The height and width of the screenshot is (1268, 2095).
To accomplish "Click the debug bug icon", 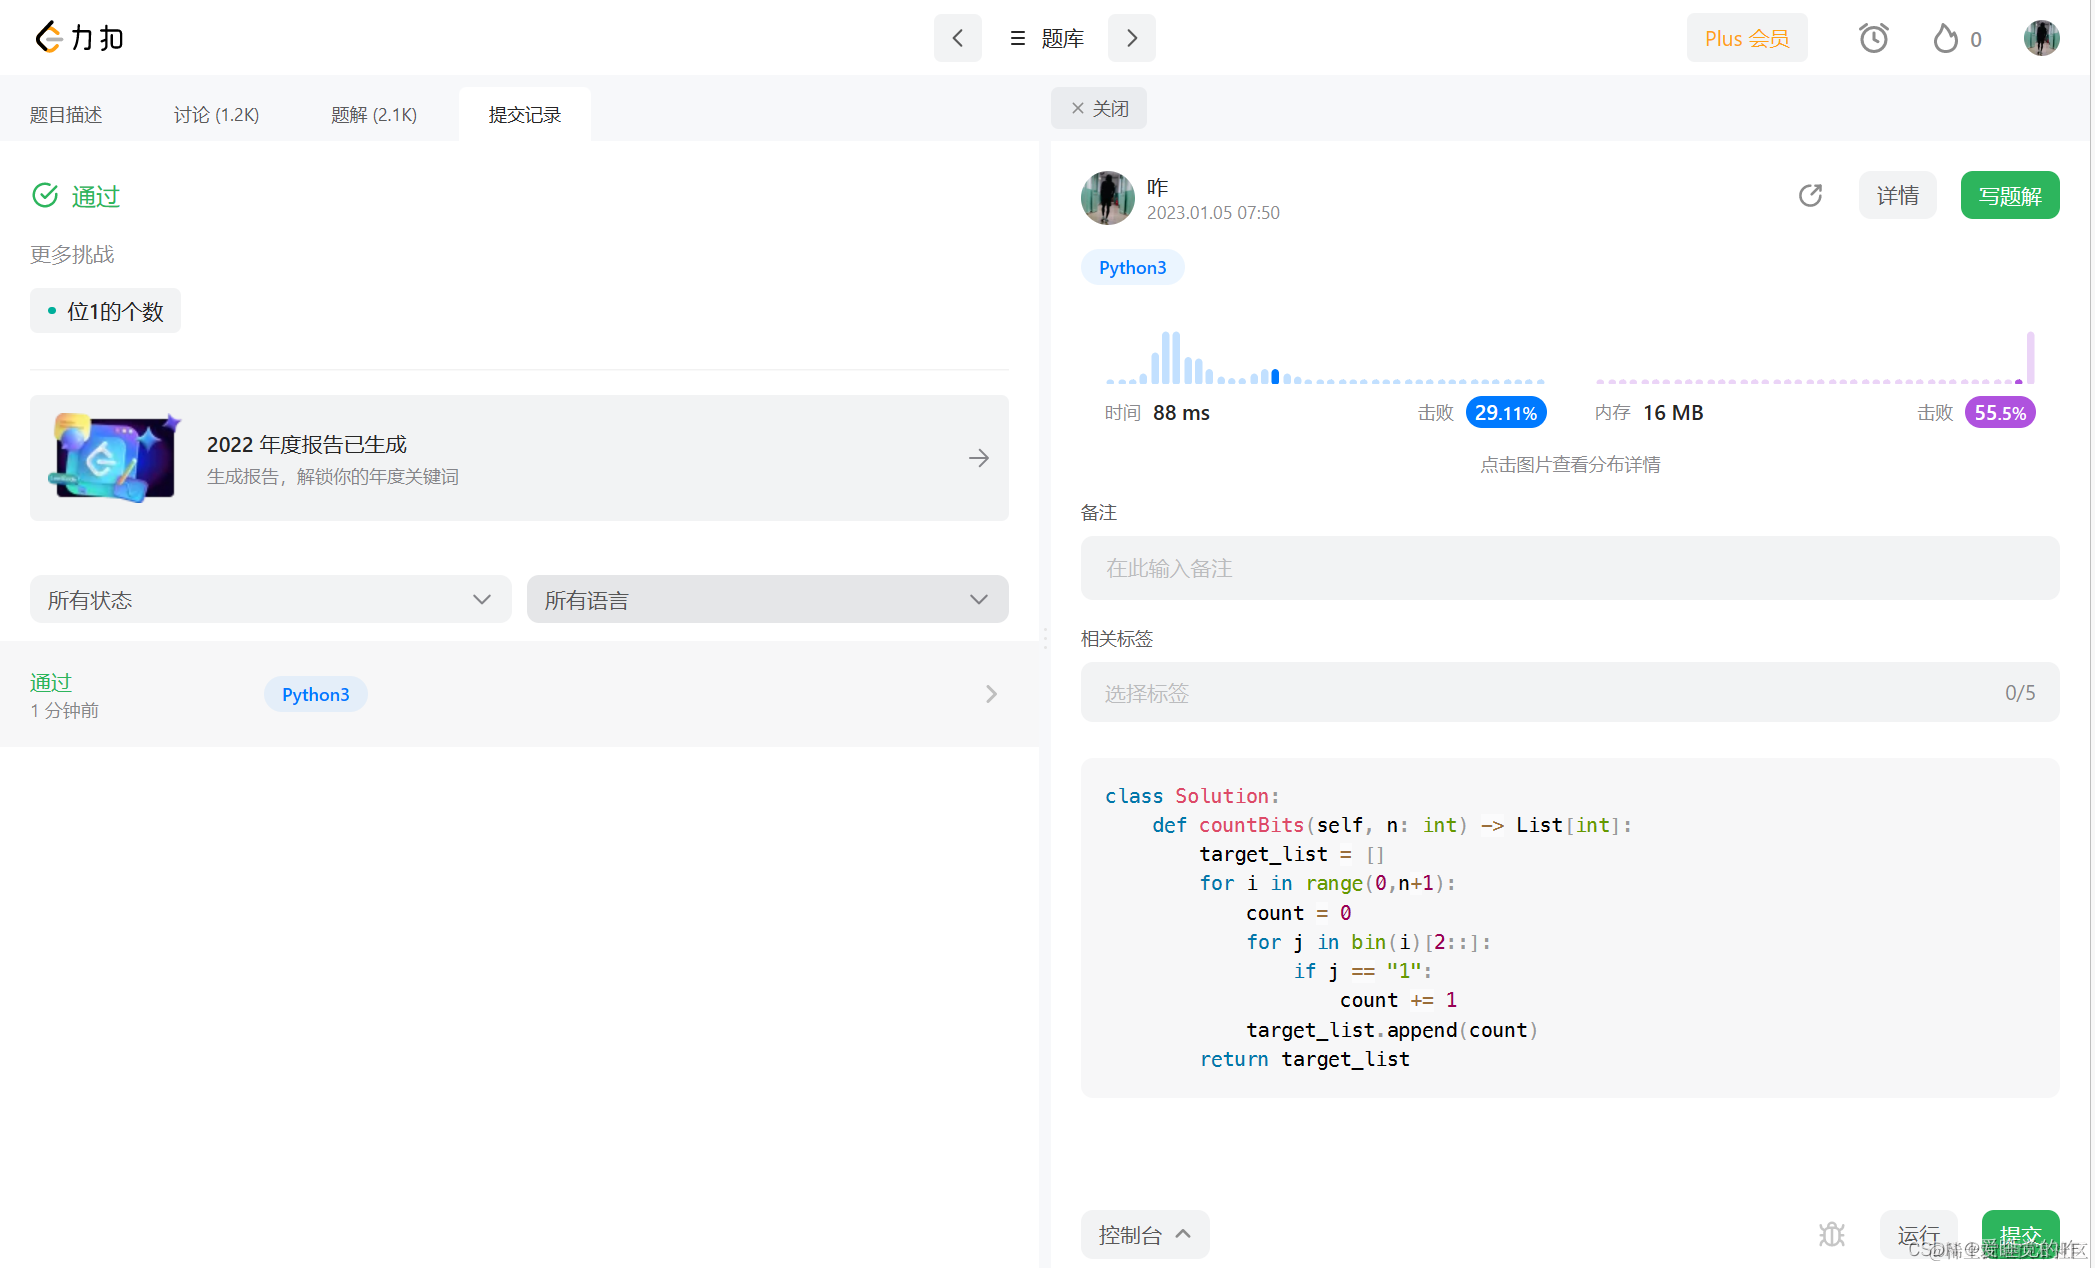I will tap(1832, 1235).
